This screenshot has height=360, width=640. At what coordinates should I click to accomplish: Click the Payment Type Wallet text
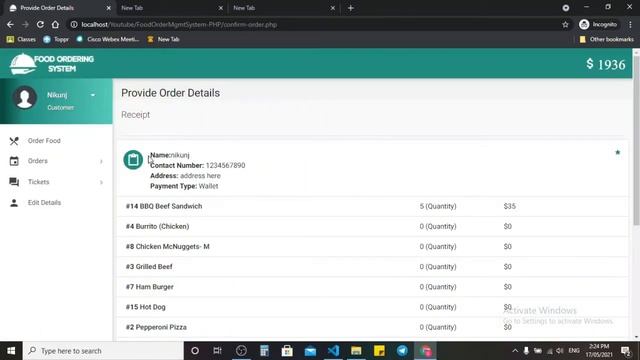pyautogui.click(x=184, y=186)
